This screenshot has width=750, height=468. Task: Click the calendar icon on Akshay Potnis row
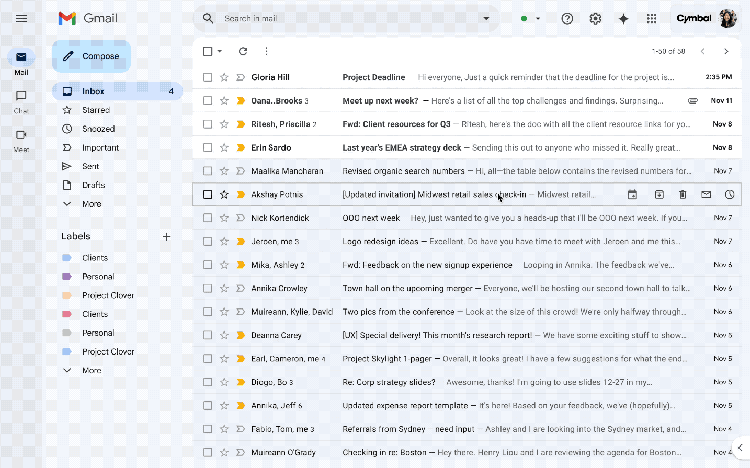click(632, 194)
